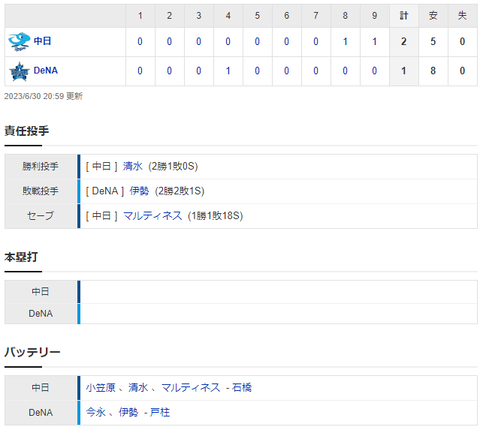
Task: Open winning pitcher 清水 profile link
Action: click(133, 166)
